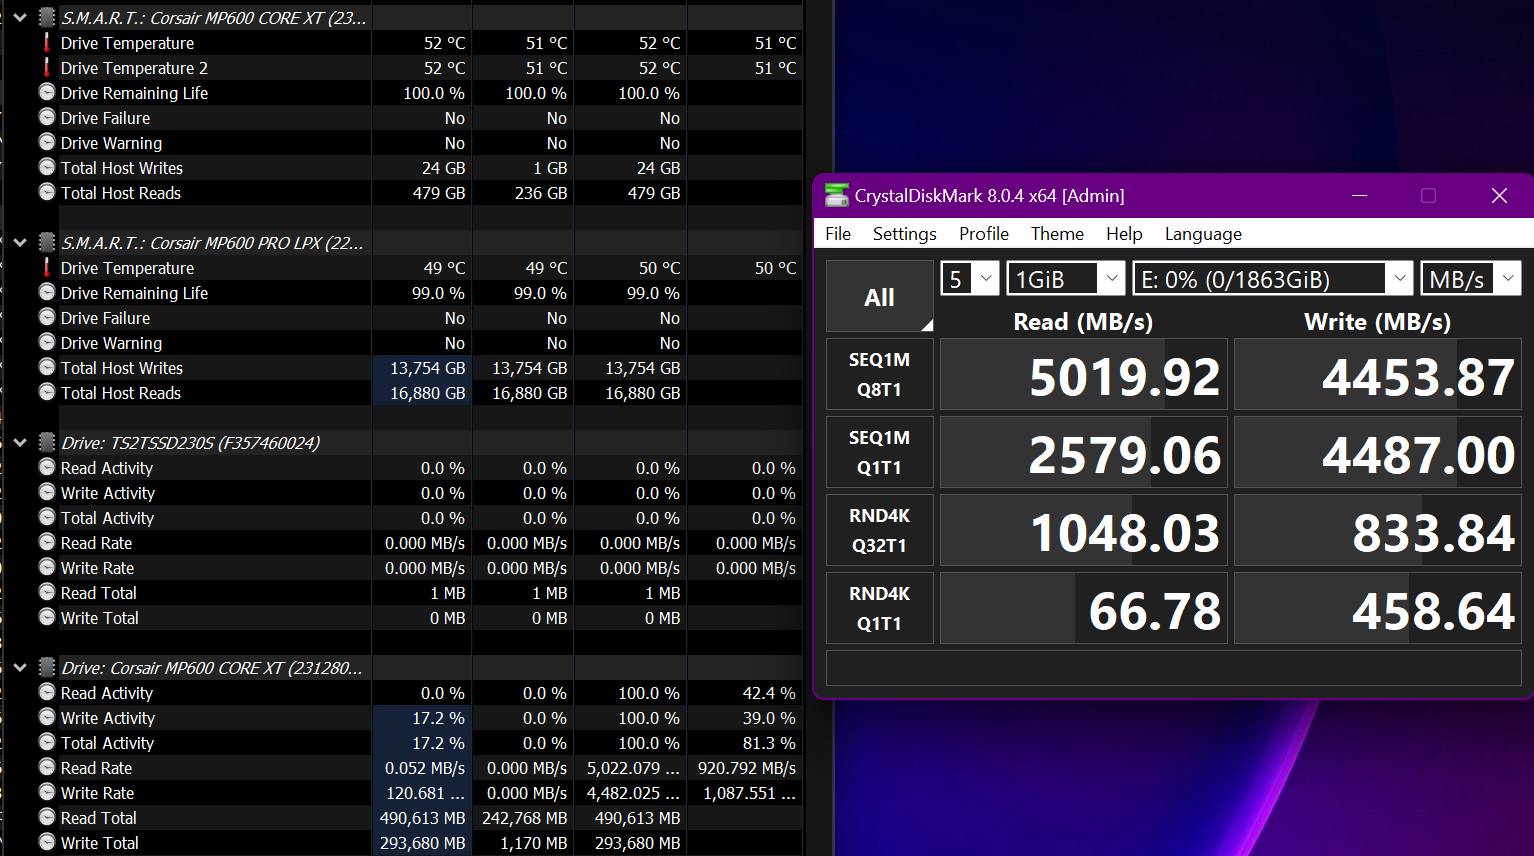
Task: Click Write Activity icon under Drive TS2TSSD230S
Action: pyautogui.click(x=47, y=492)
